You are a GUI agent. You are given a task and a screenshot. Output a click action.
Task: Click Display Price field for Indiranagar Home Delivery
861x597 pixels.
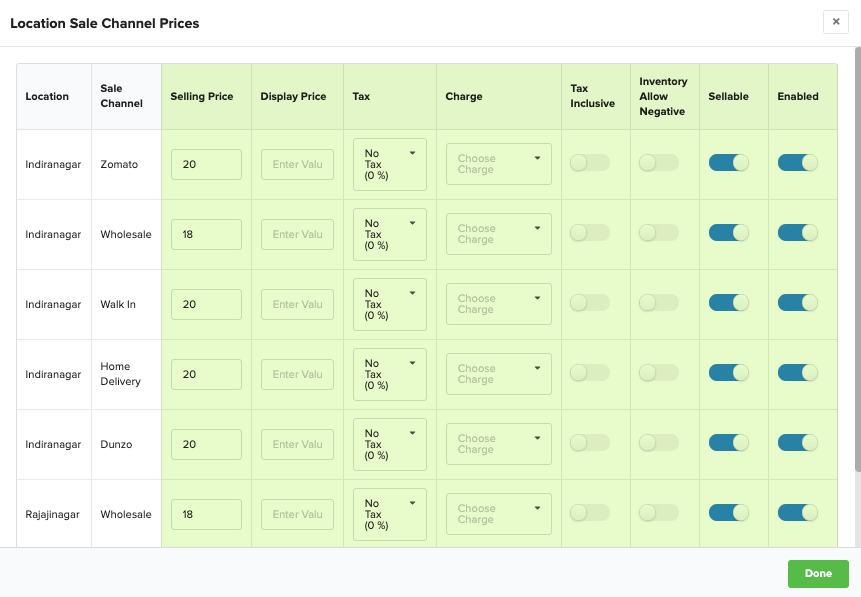298,375
